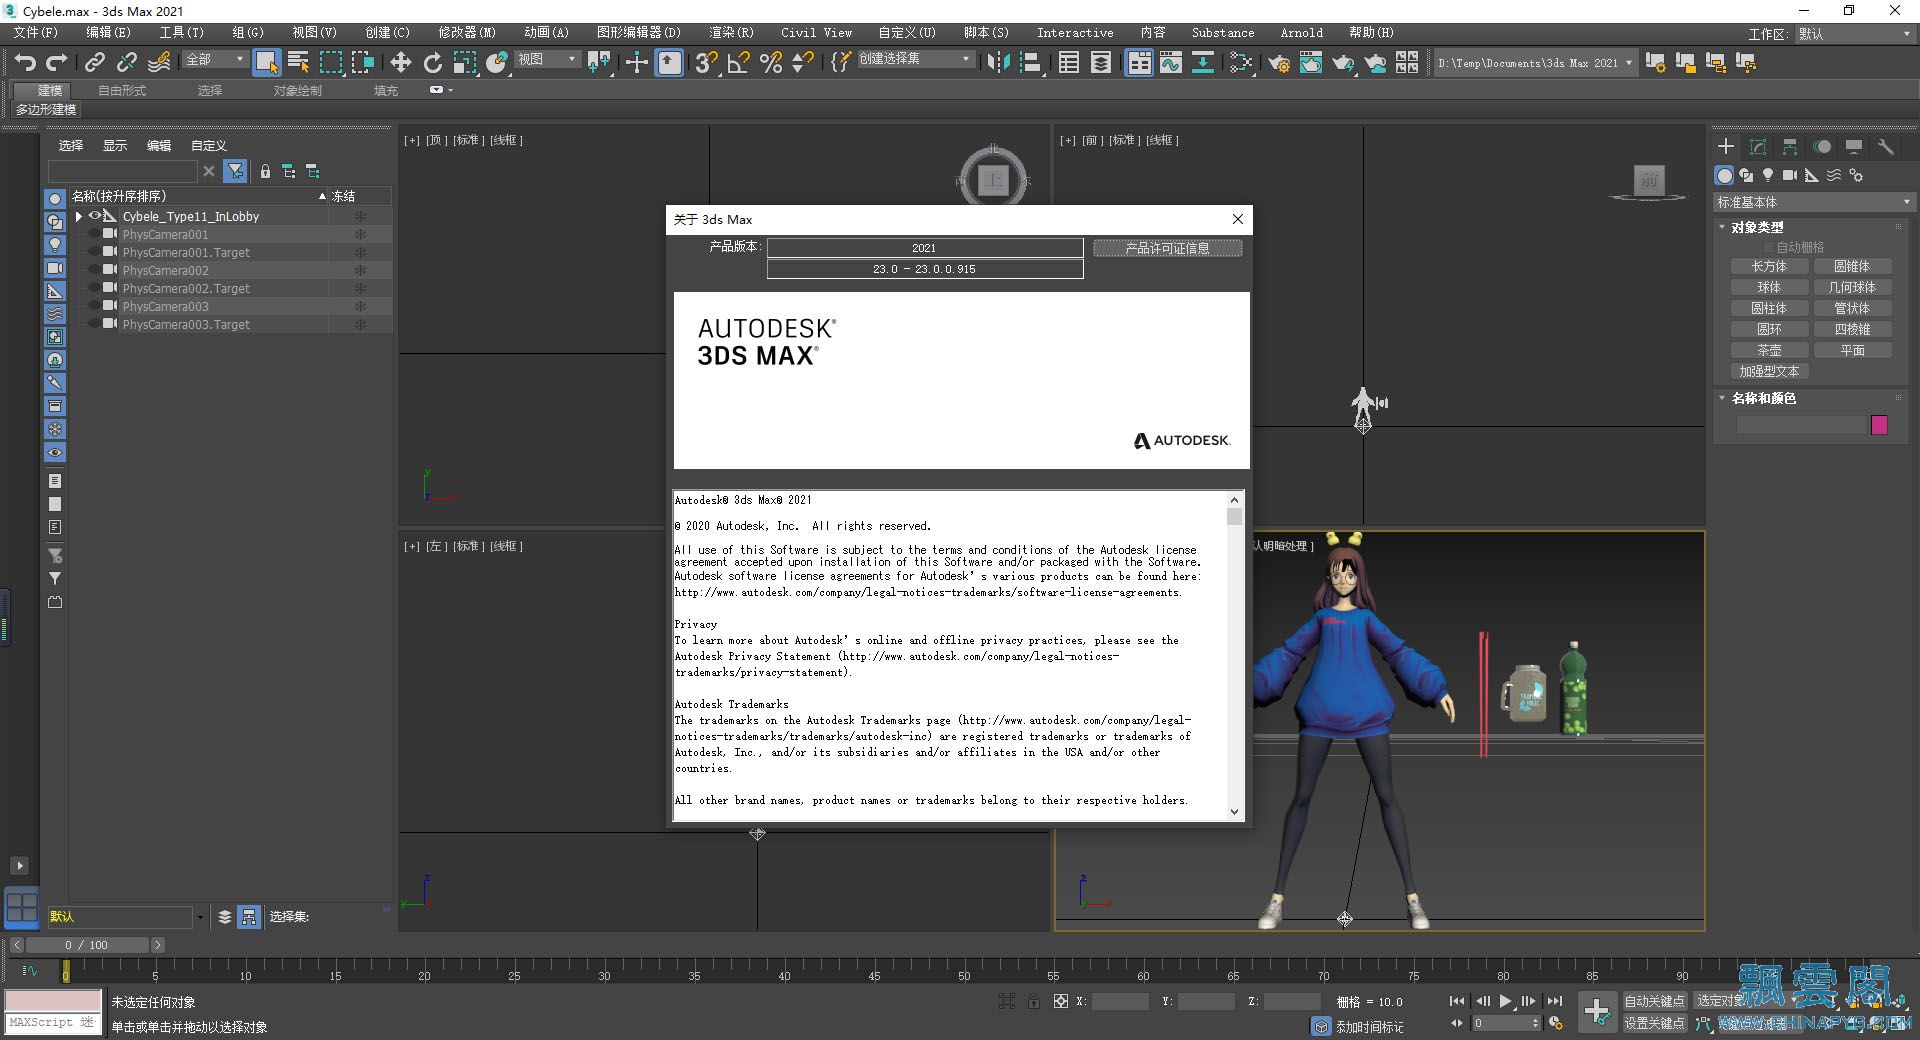Expand the Cybele_Type11_InLobby tree node
This screenshot has height=1040, width=1920.
point(79,216)
